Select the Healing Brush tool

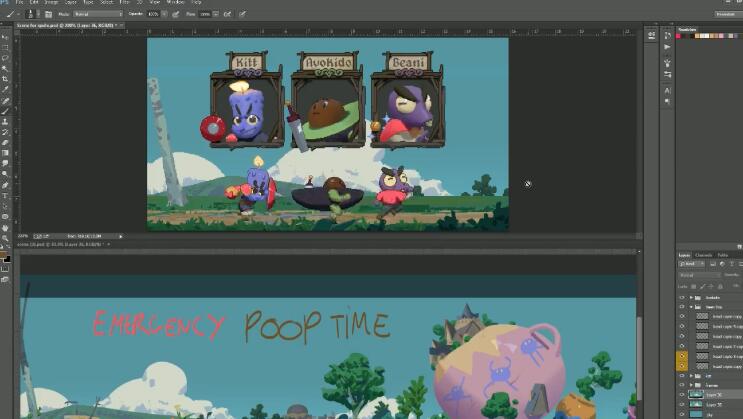[x=5, y=101]
